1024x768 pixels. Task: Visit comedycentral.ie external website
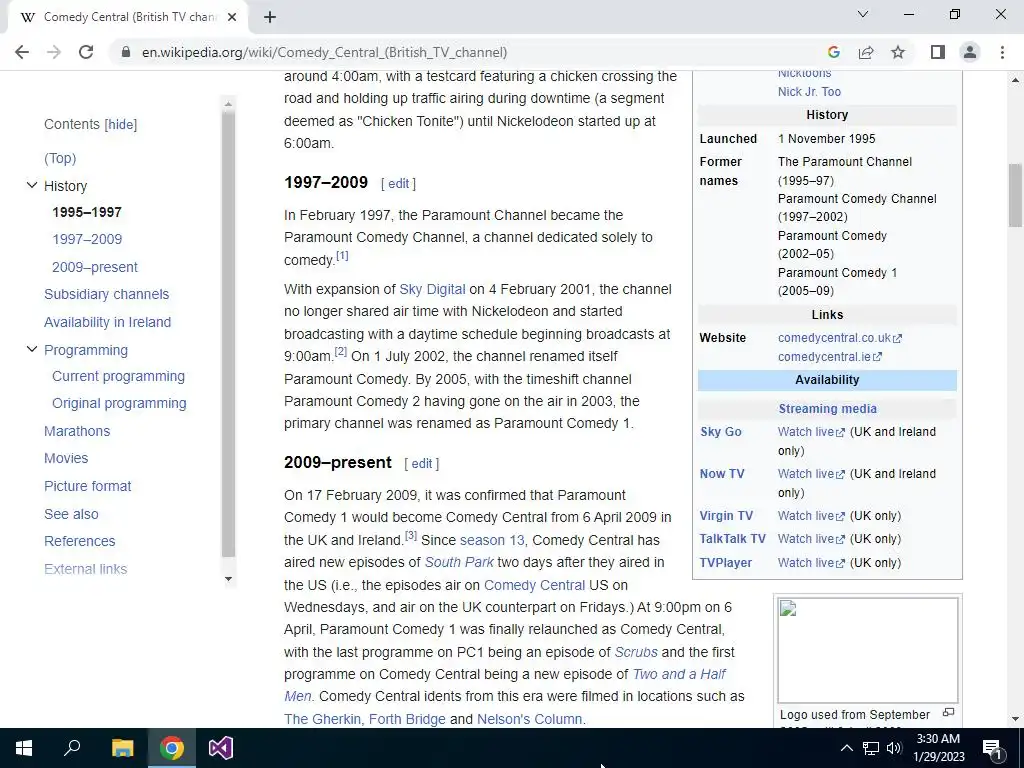coord(829,357)
